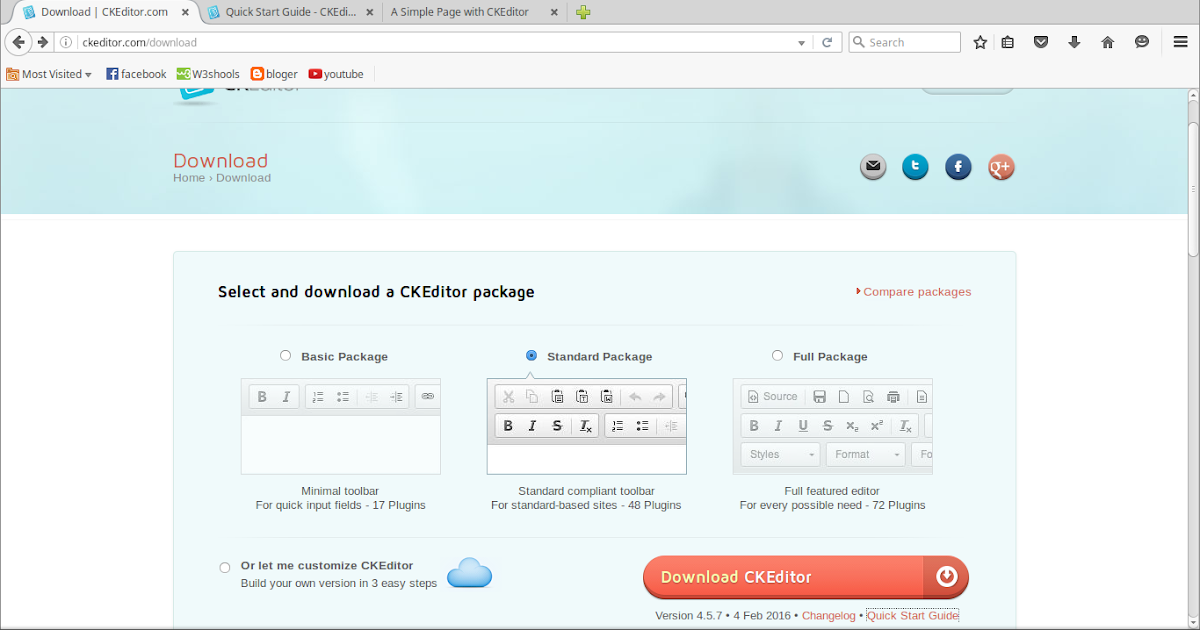Expand the Most Visited bookmarks dropdown
The width and height of the screenshot is (1200, 630).
click(49, 74)
